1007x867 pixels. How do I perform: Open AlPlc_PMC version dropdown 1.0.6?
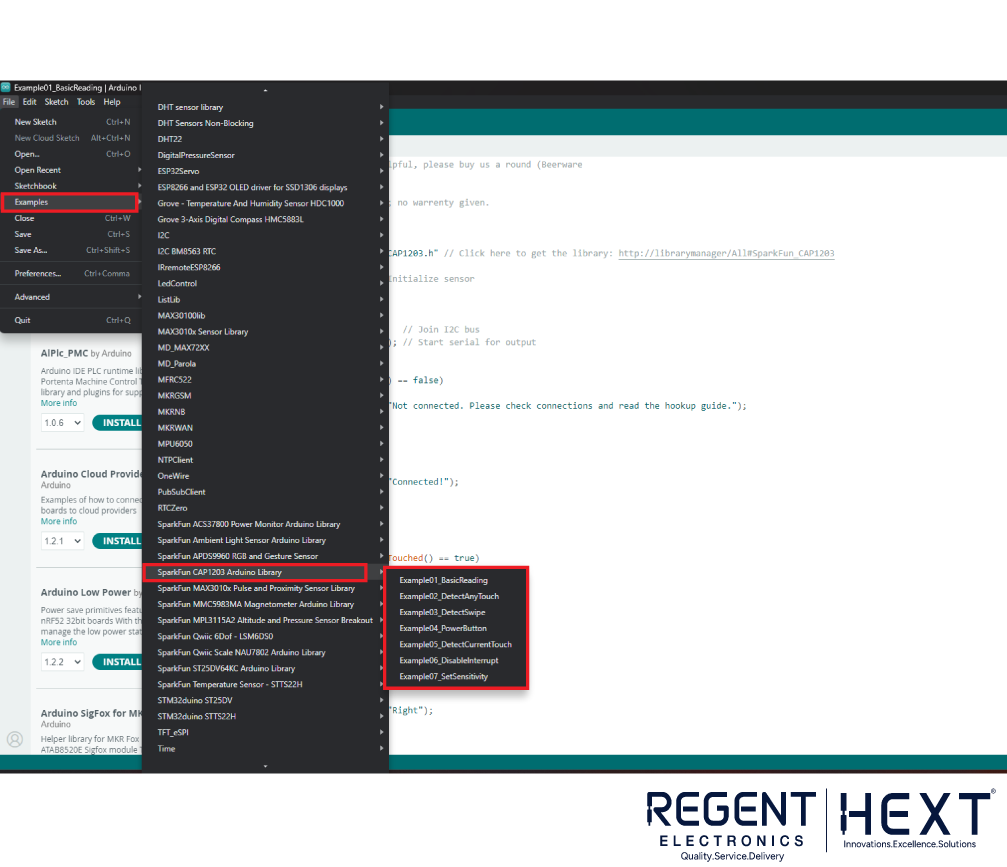[x=62, y=423]
